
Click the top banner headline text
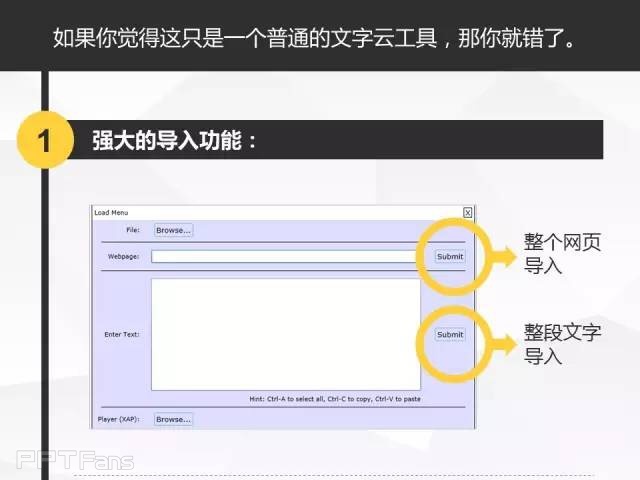pyautogui.click(x=319, y=42)
